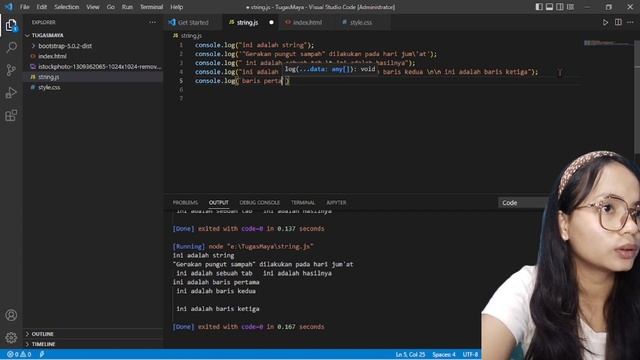This screenshot has height=360, width=640.
Task: Switch to style.css editor tab
Action: 361,22
